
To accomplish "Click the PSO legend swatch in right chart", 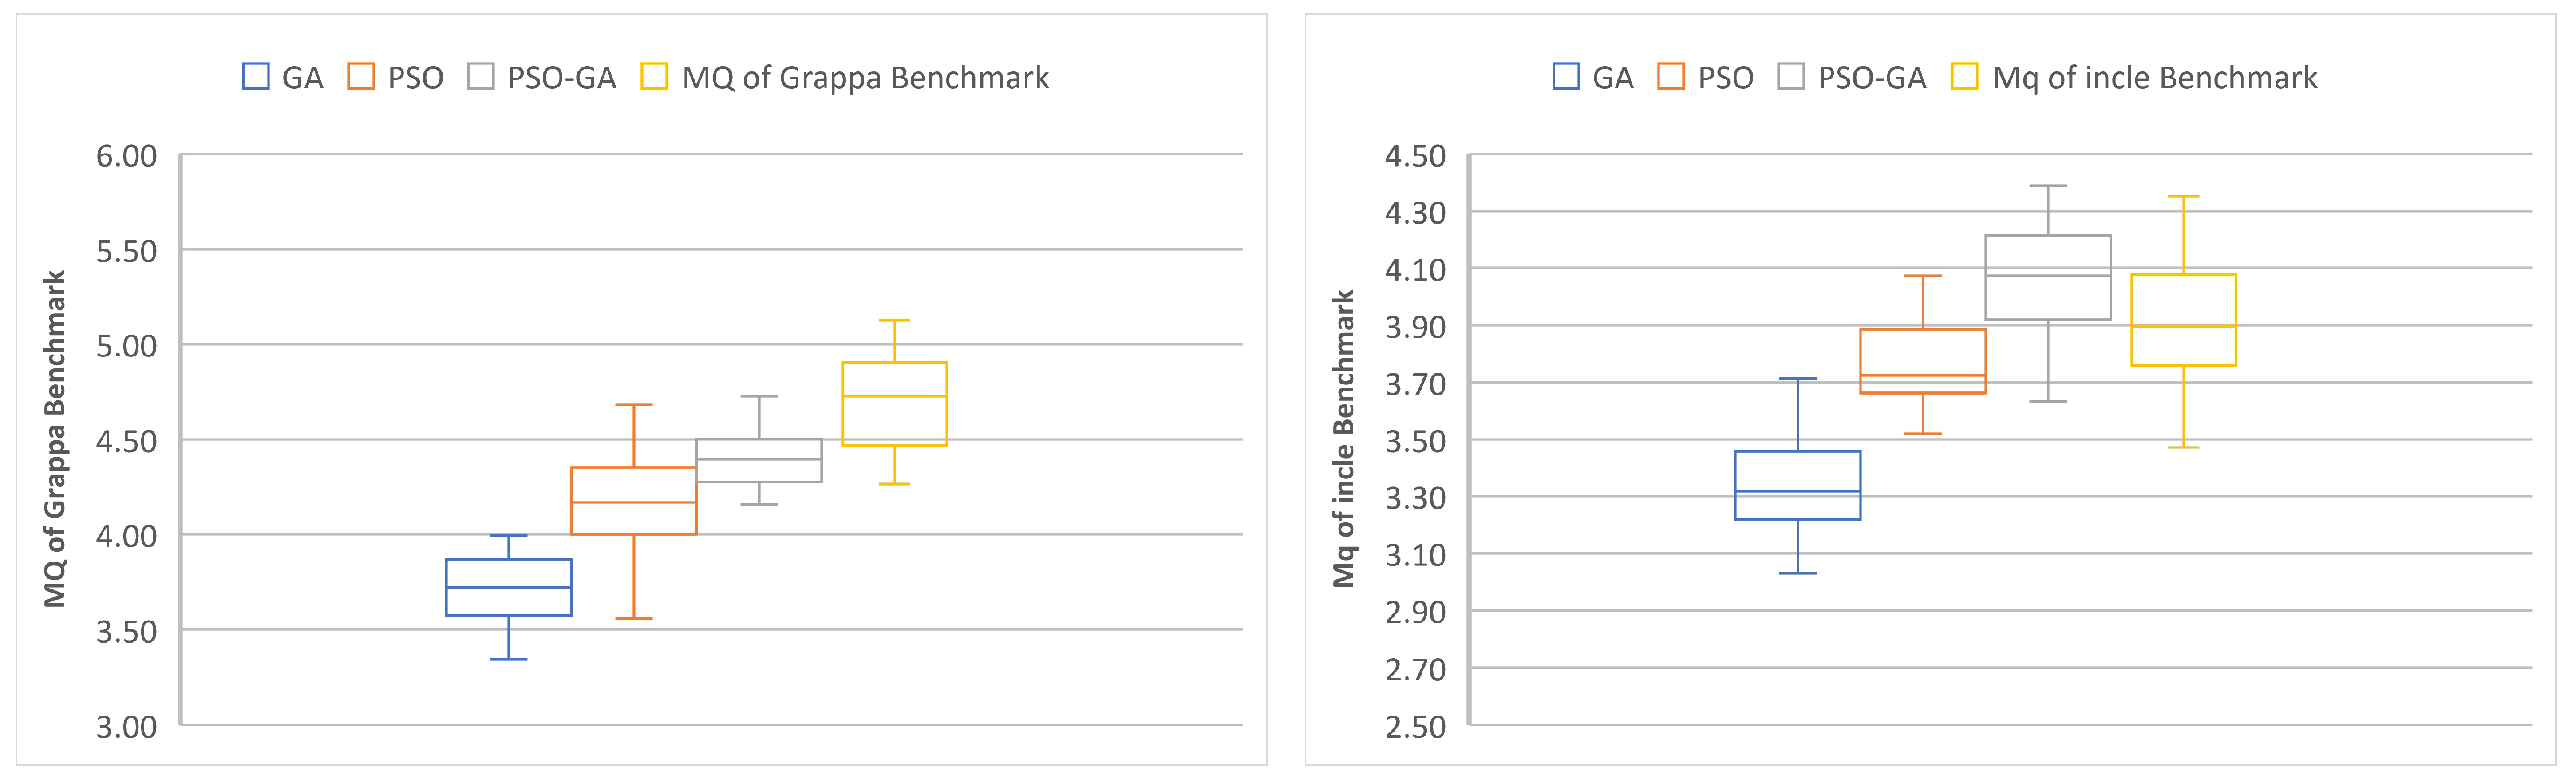I will click(x=1671, y=77).
